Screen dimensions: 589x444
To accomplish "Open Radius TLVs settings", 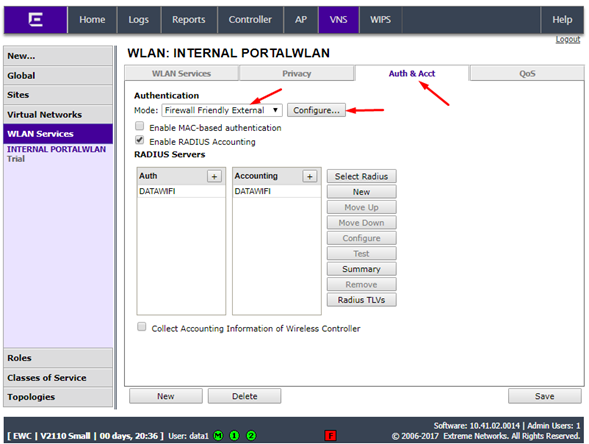I will point(361,299).
